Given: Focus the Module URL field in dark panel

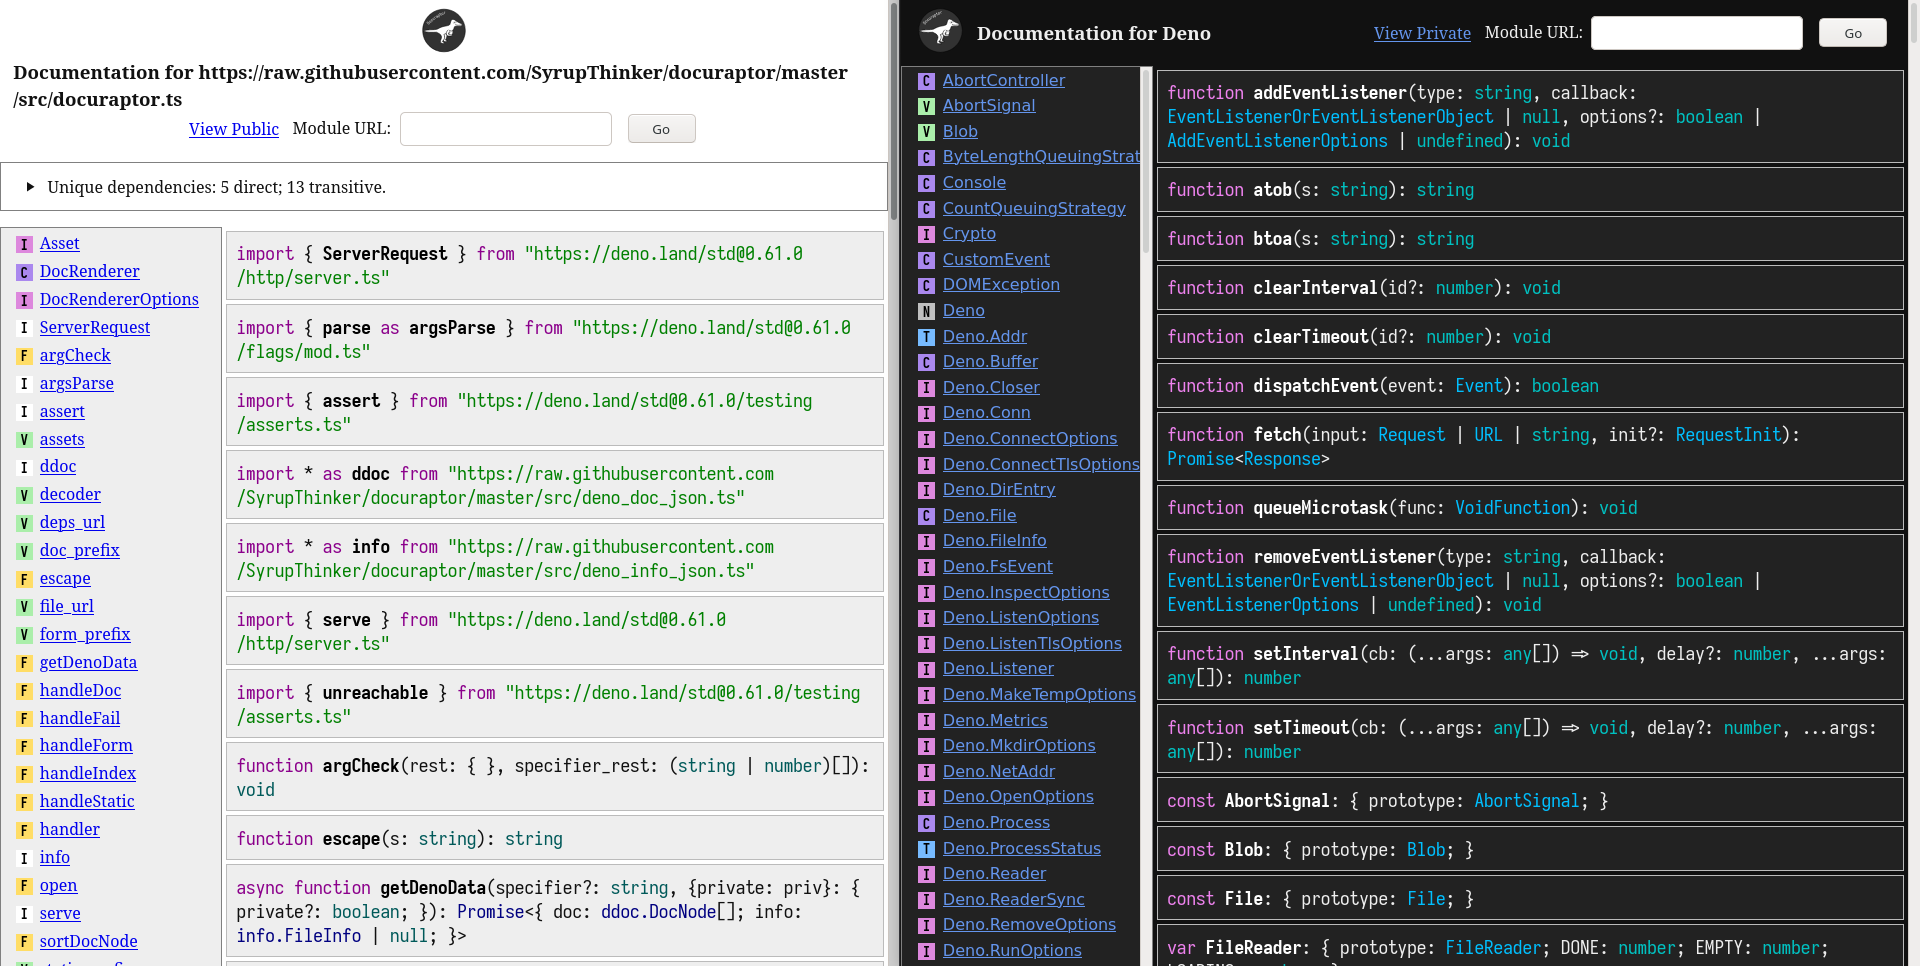Looking at the screenshot, I should [1697, 33].
